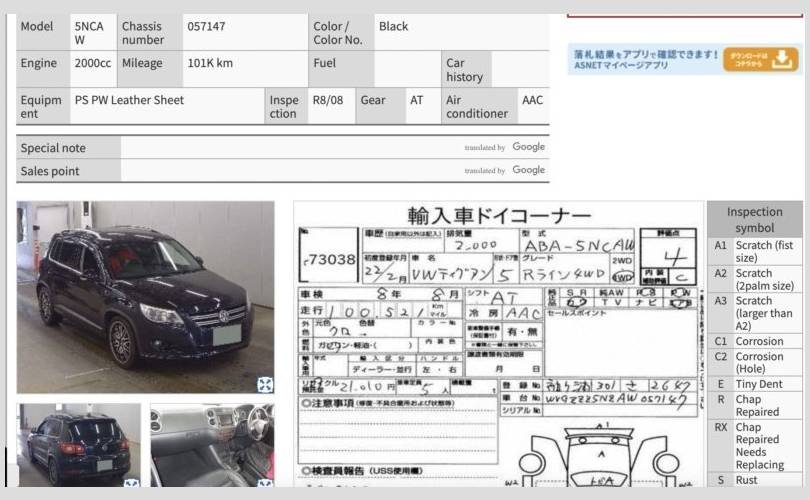The height and width of the screenshot is (500, 810).
Task: Click the Car history cell
Action: (464, 70)
